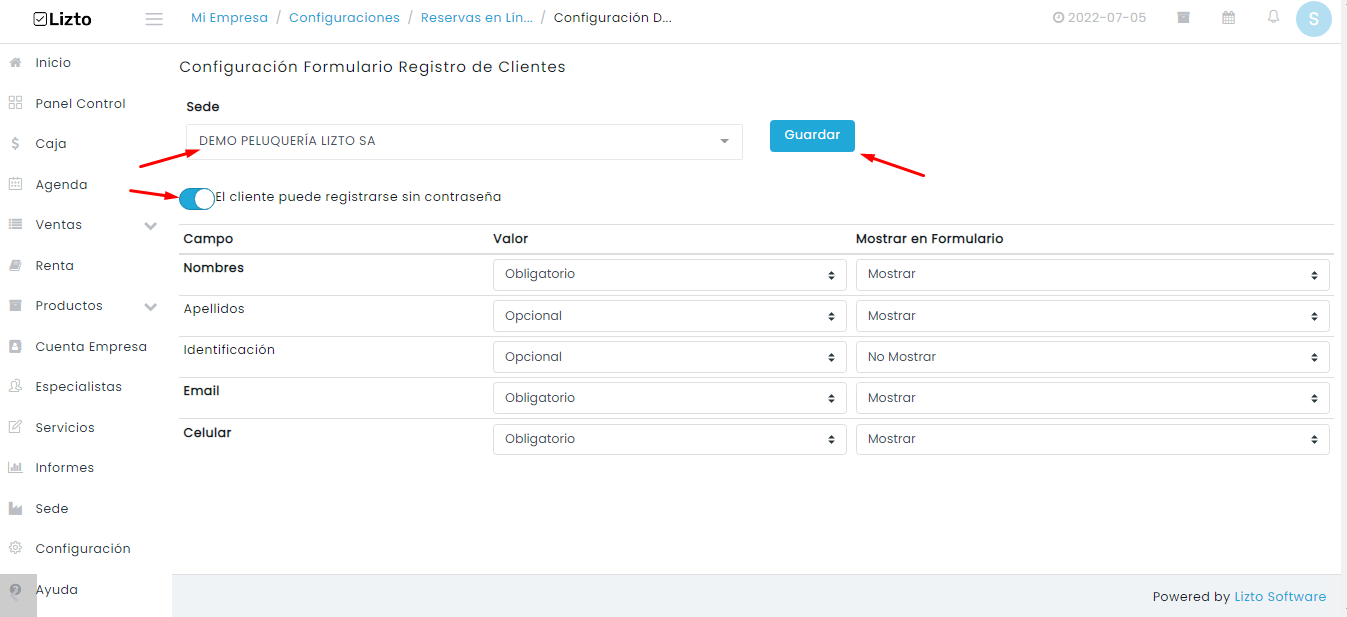Image resolution: width=1347 pixels, height=617 pixels.
Task: Open the notifications bell icon
Action: (x=1273, y=17)
